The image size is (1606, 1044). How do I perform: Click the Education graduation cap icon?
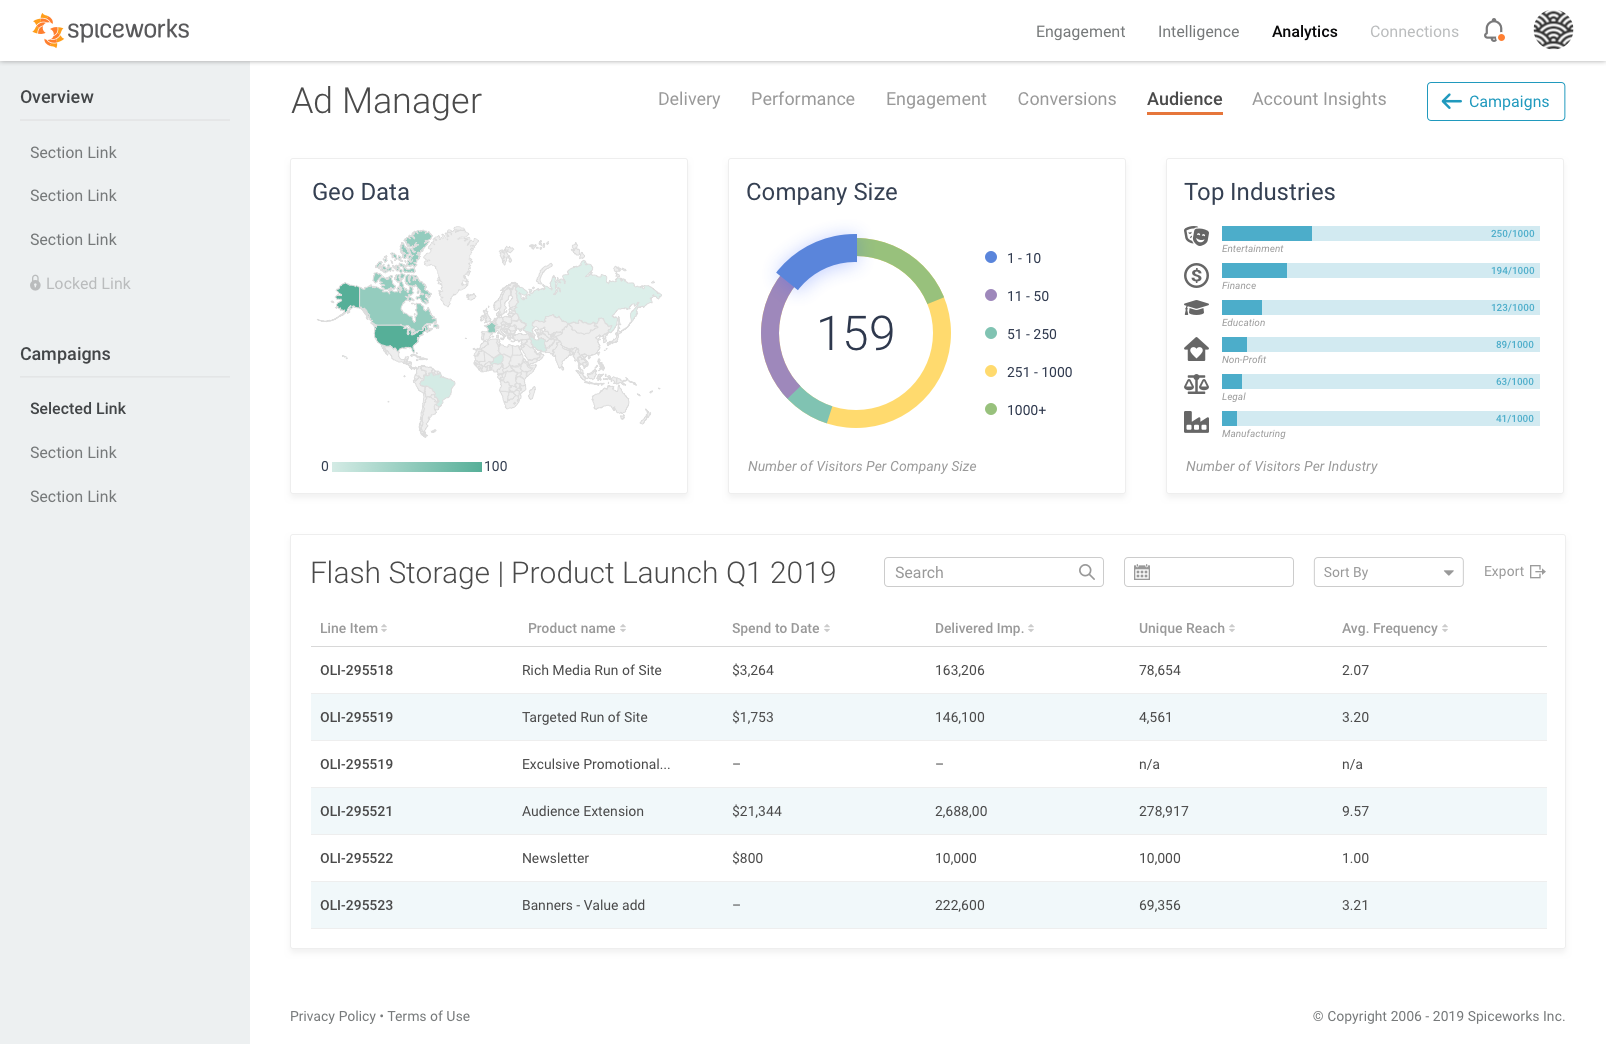1196,309
